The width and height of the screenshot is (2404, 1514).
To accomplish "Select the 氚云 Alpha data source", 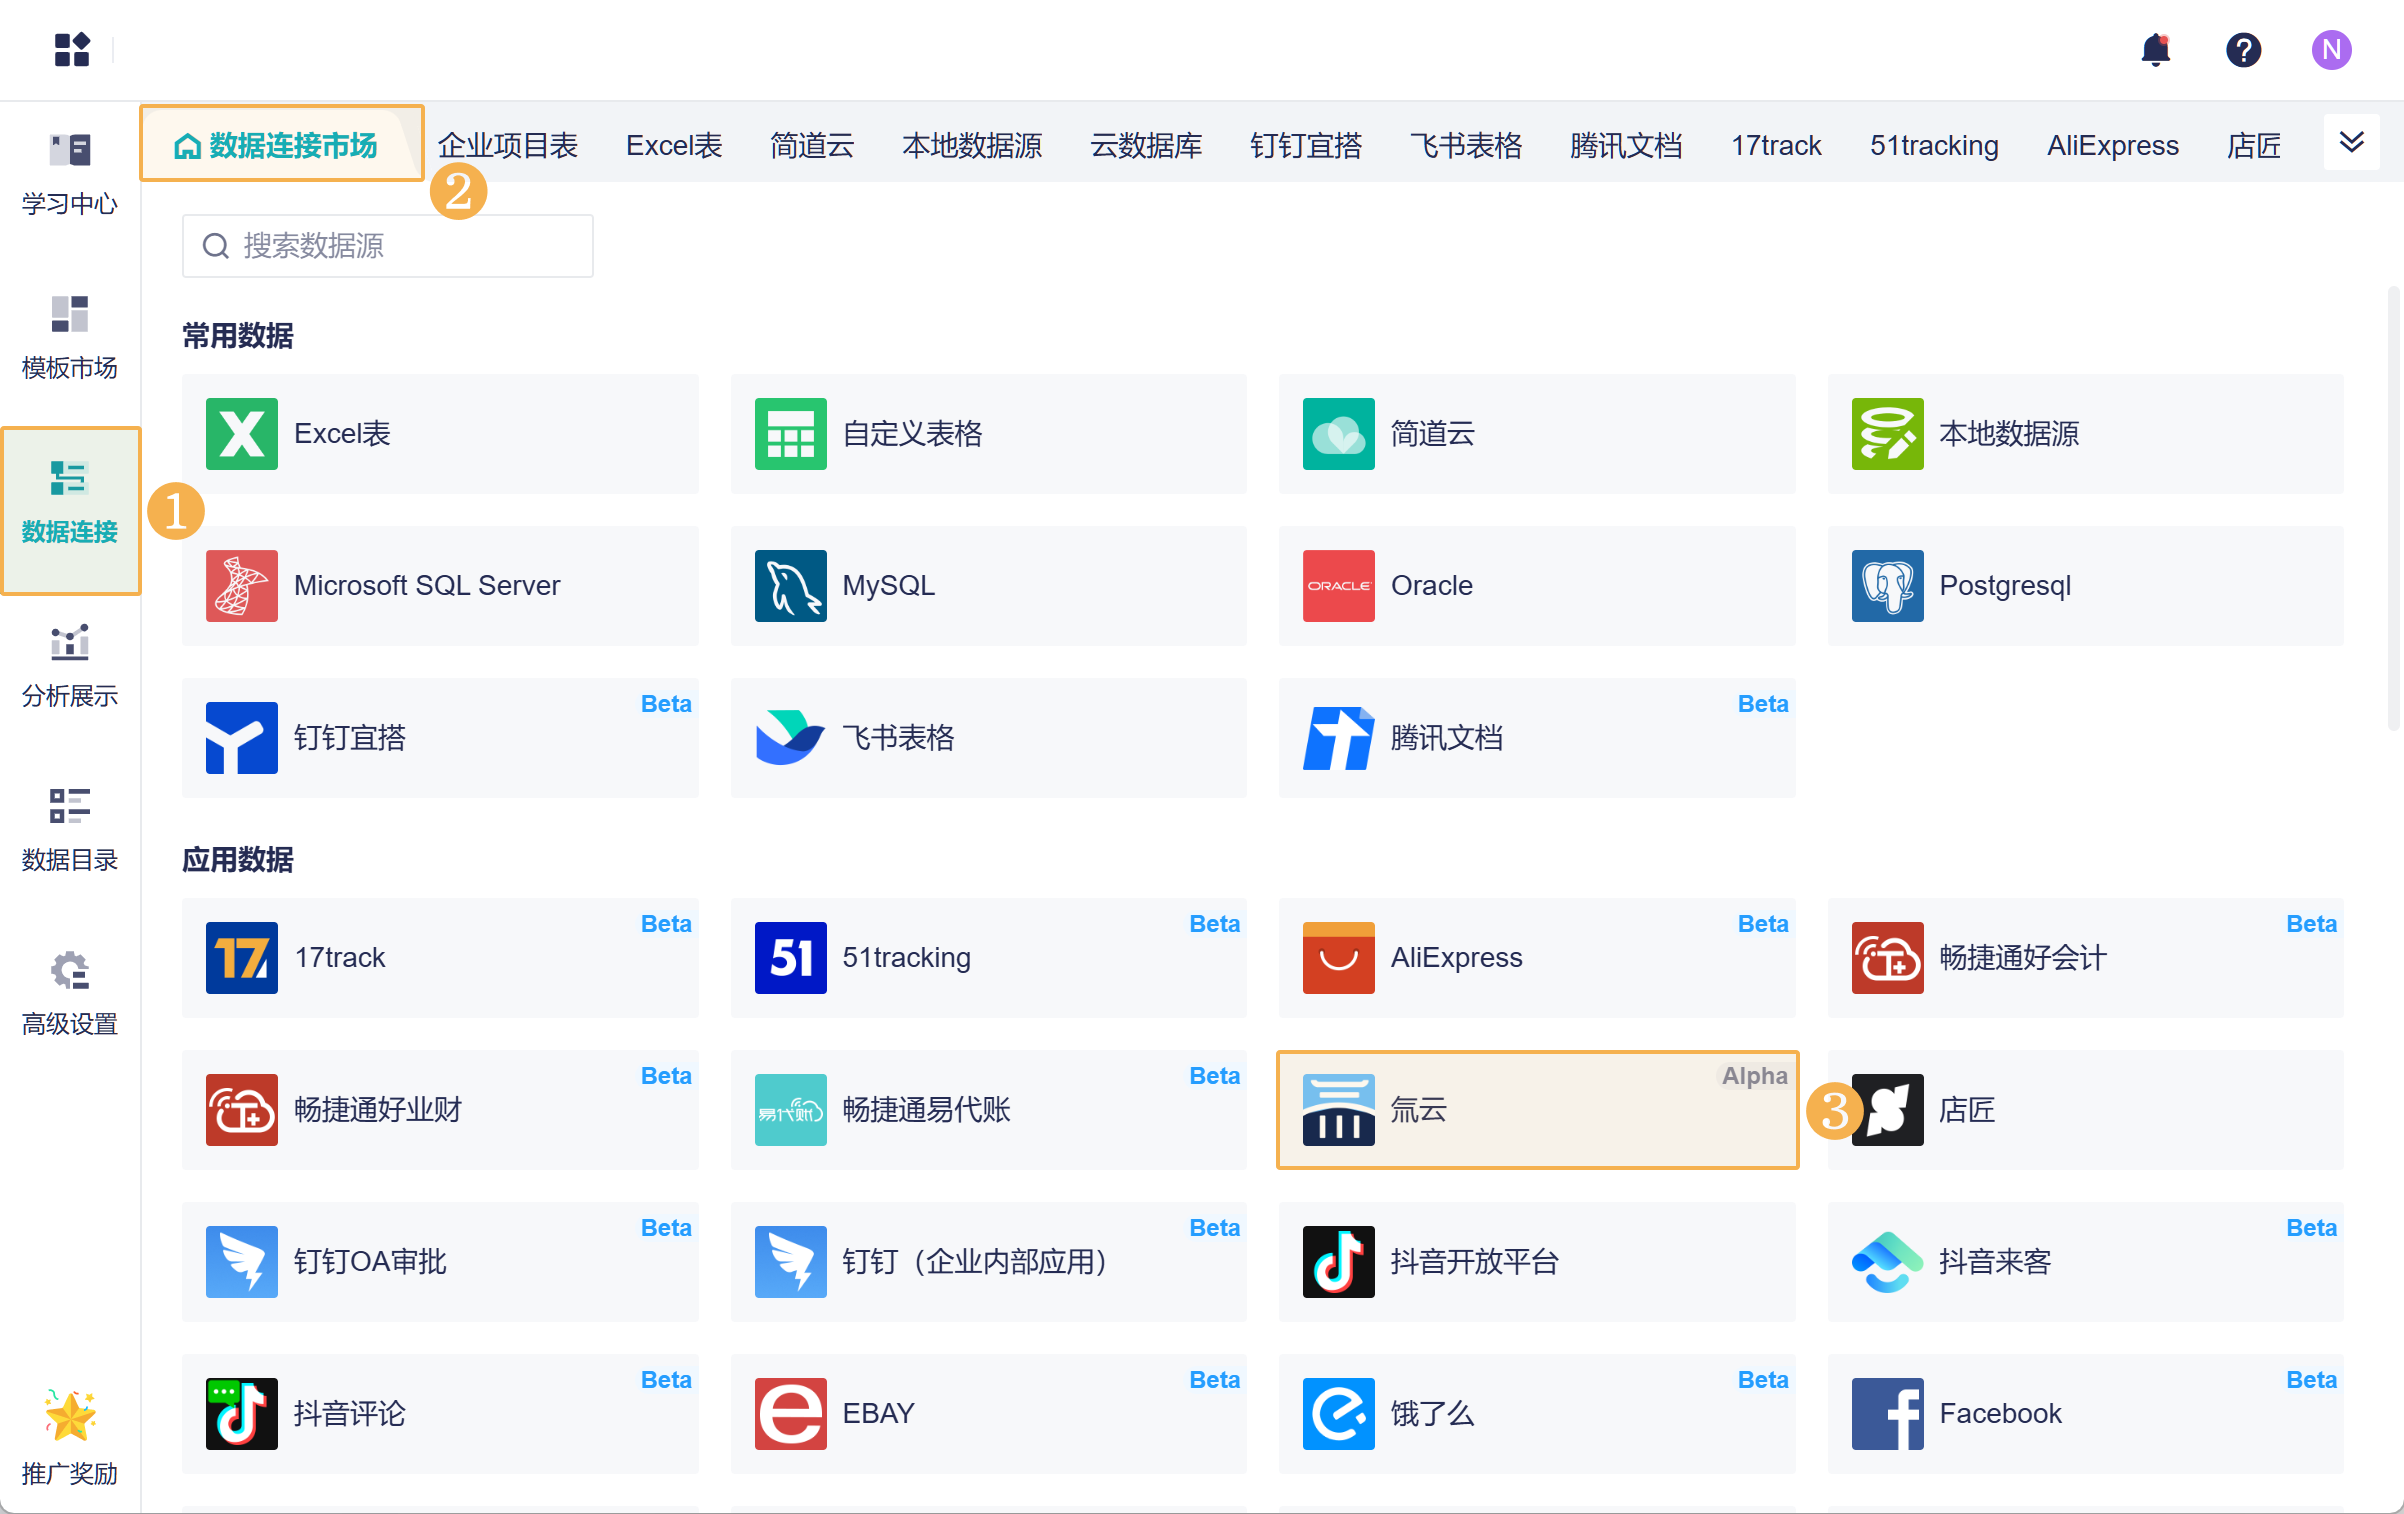I will pyautogui.click(x=1537, y=1110).
